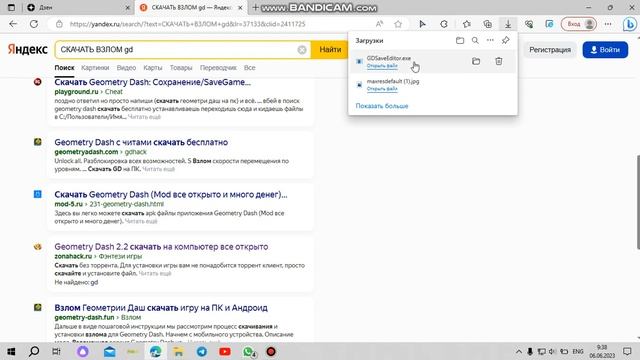Click the Яндекс logo
Image resolution: width=640 pixels, height=360 pixels.
pyautogui.click(x=27, y=49)
